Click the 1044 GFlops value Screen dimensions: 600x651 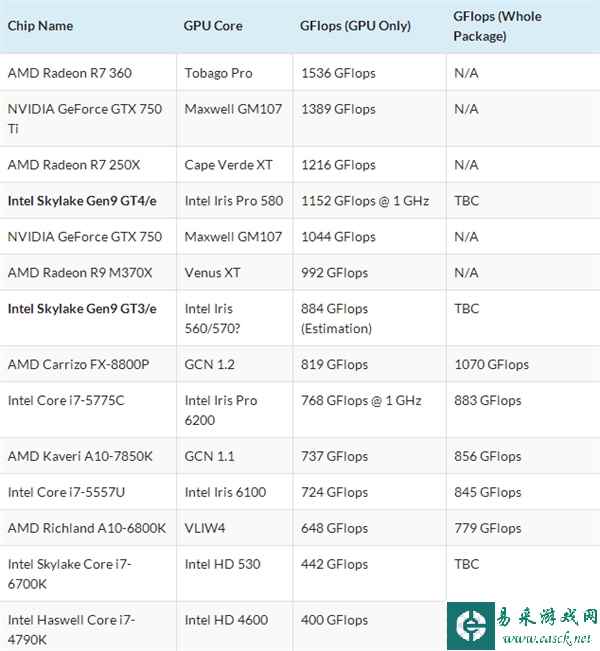[x=338, y=237]
